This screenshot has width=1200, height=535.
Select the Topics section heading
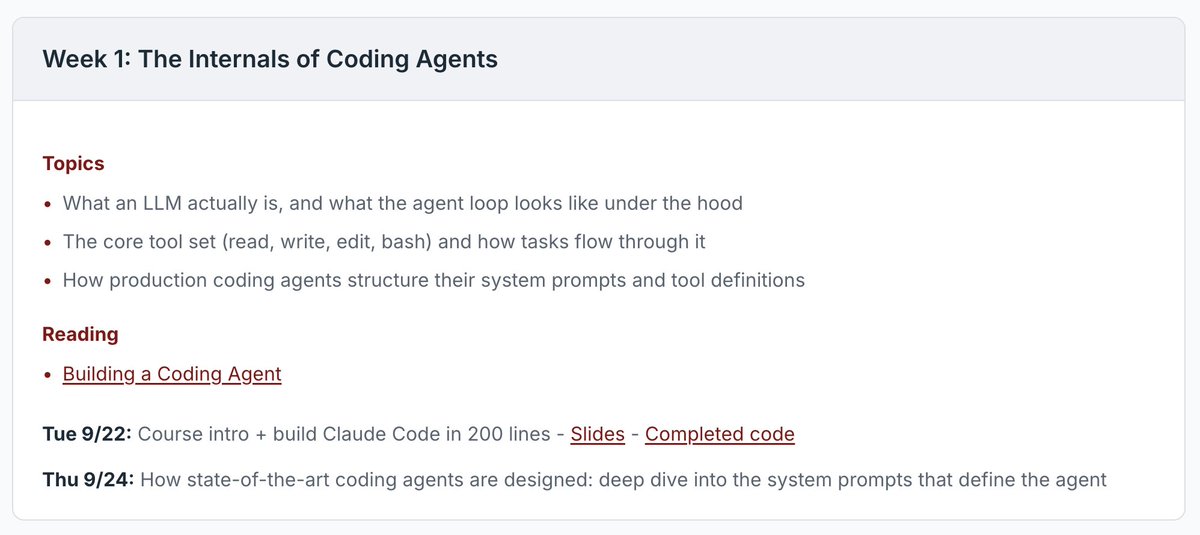(x=73, y=163)
